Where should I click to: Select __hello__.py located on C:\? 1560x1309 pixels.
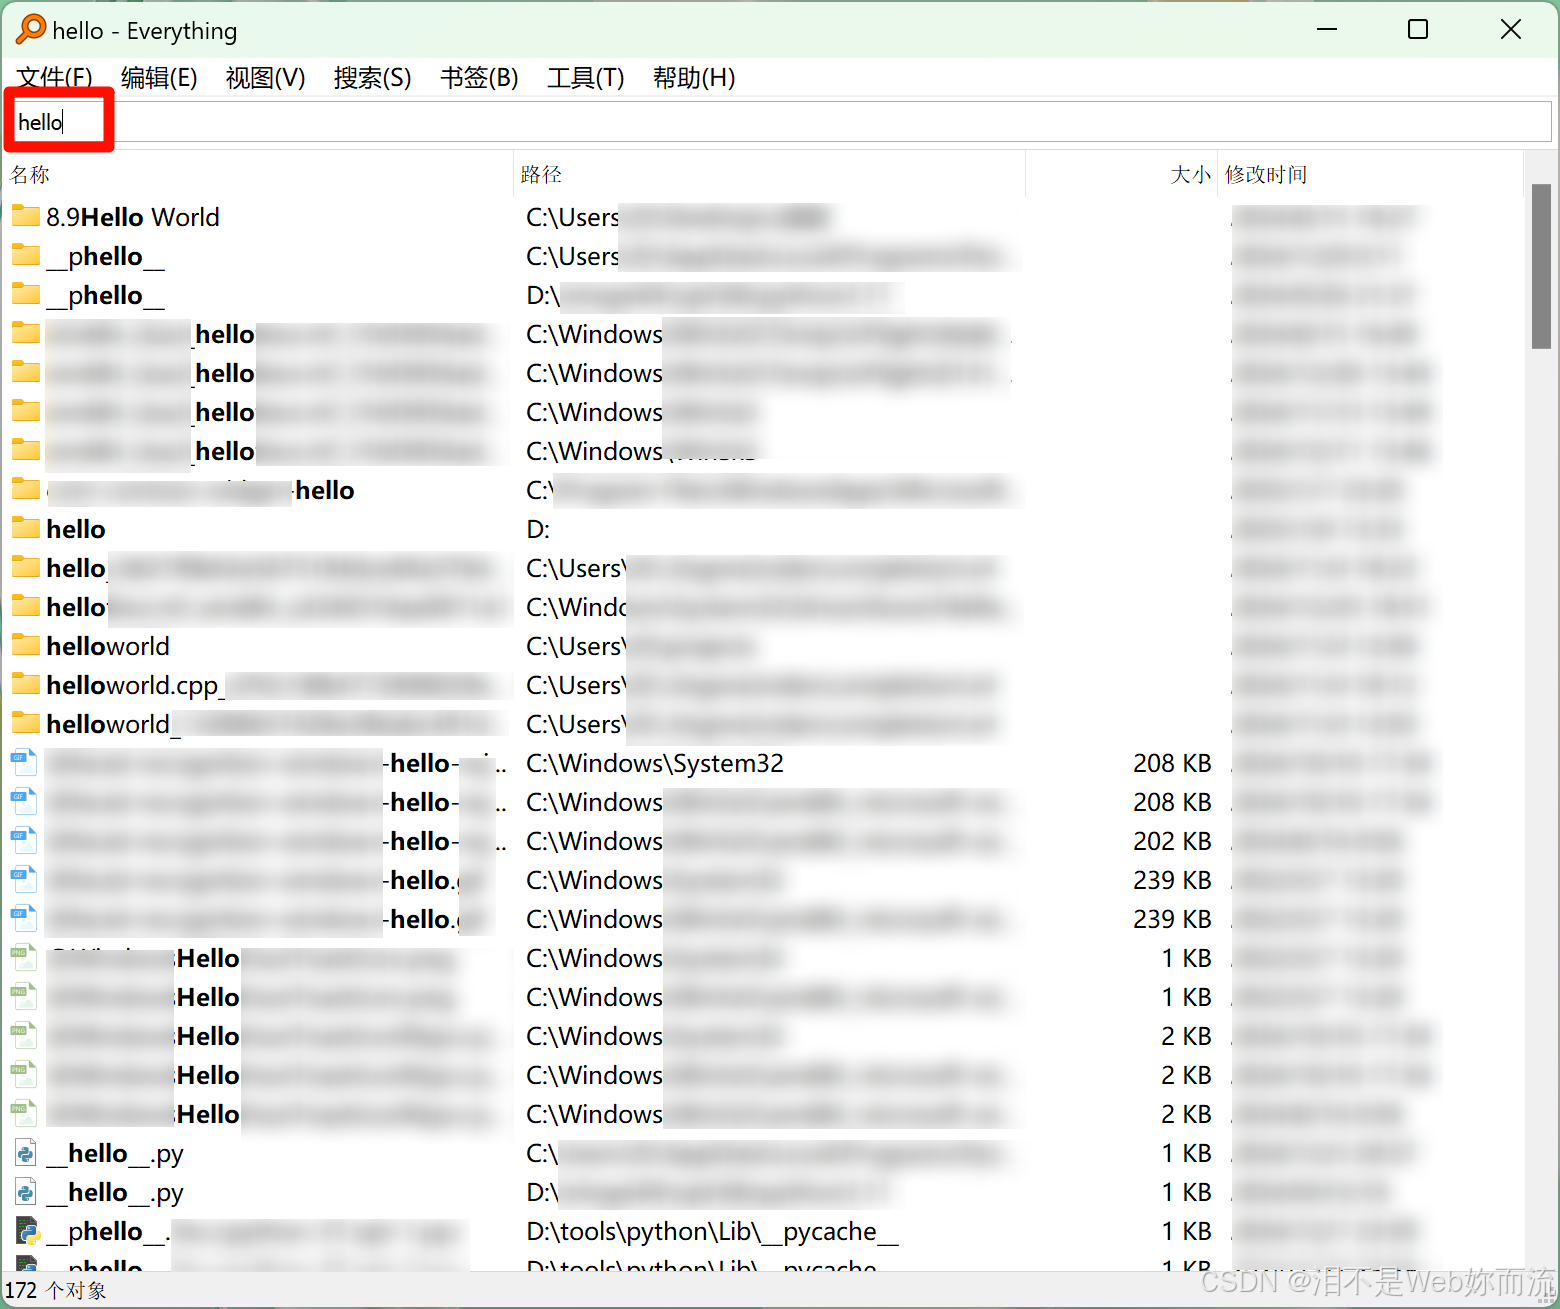pos(115,1153)
